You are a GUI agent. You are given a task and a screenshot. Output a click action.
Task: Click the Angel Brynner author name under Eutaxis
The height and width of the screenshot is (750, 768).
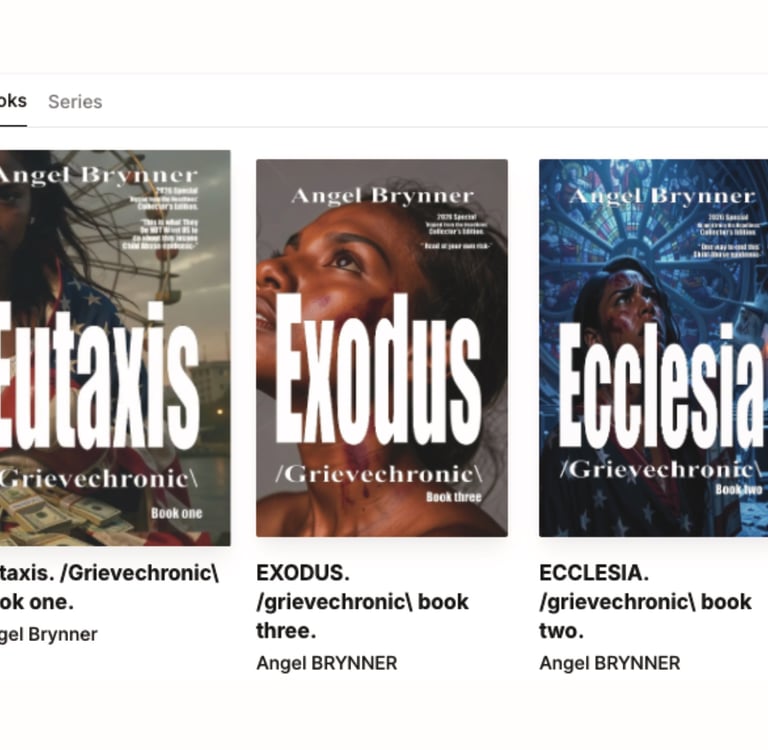tap(48, 634)
